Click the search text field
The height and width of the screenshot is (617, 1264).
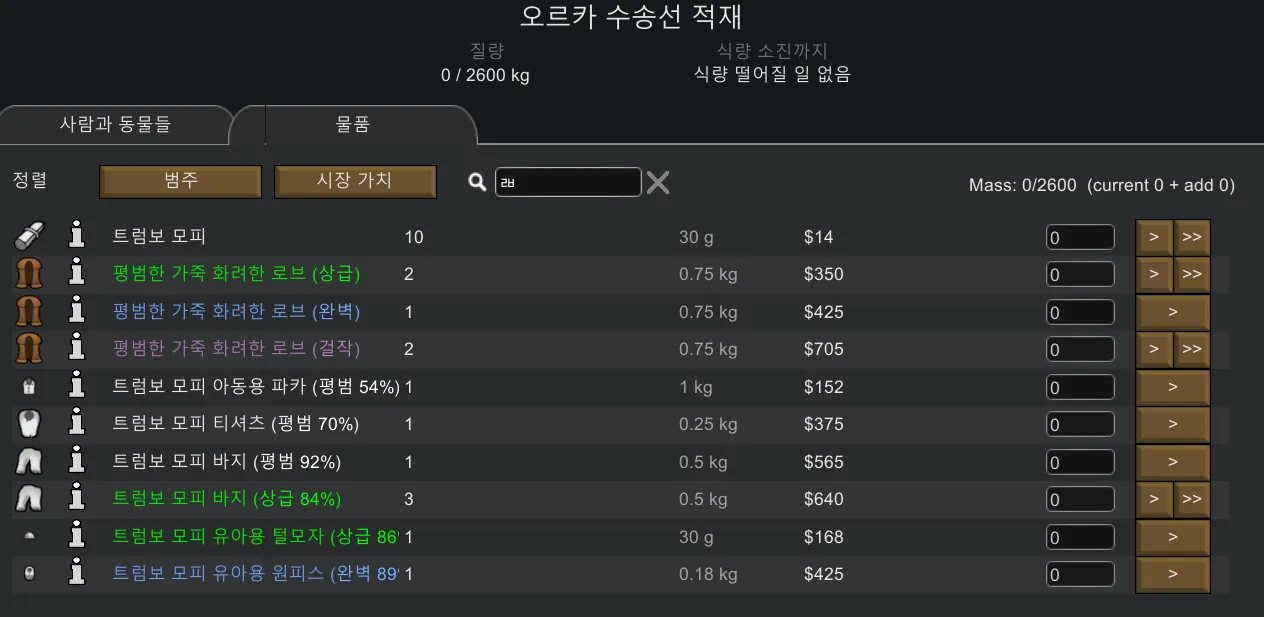(568, 182)
